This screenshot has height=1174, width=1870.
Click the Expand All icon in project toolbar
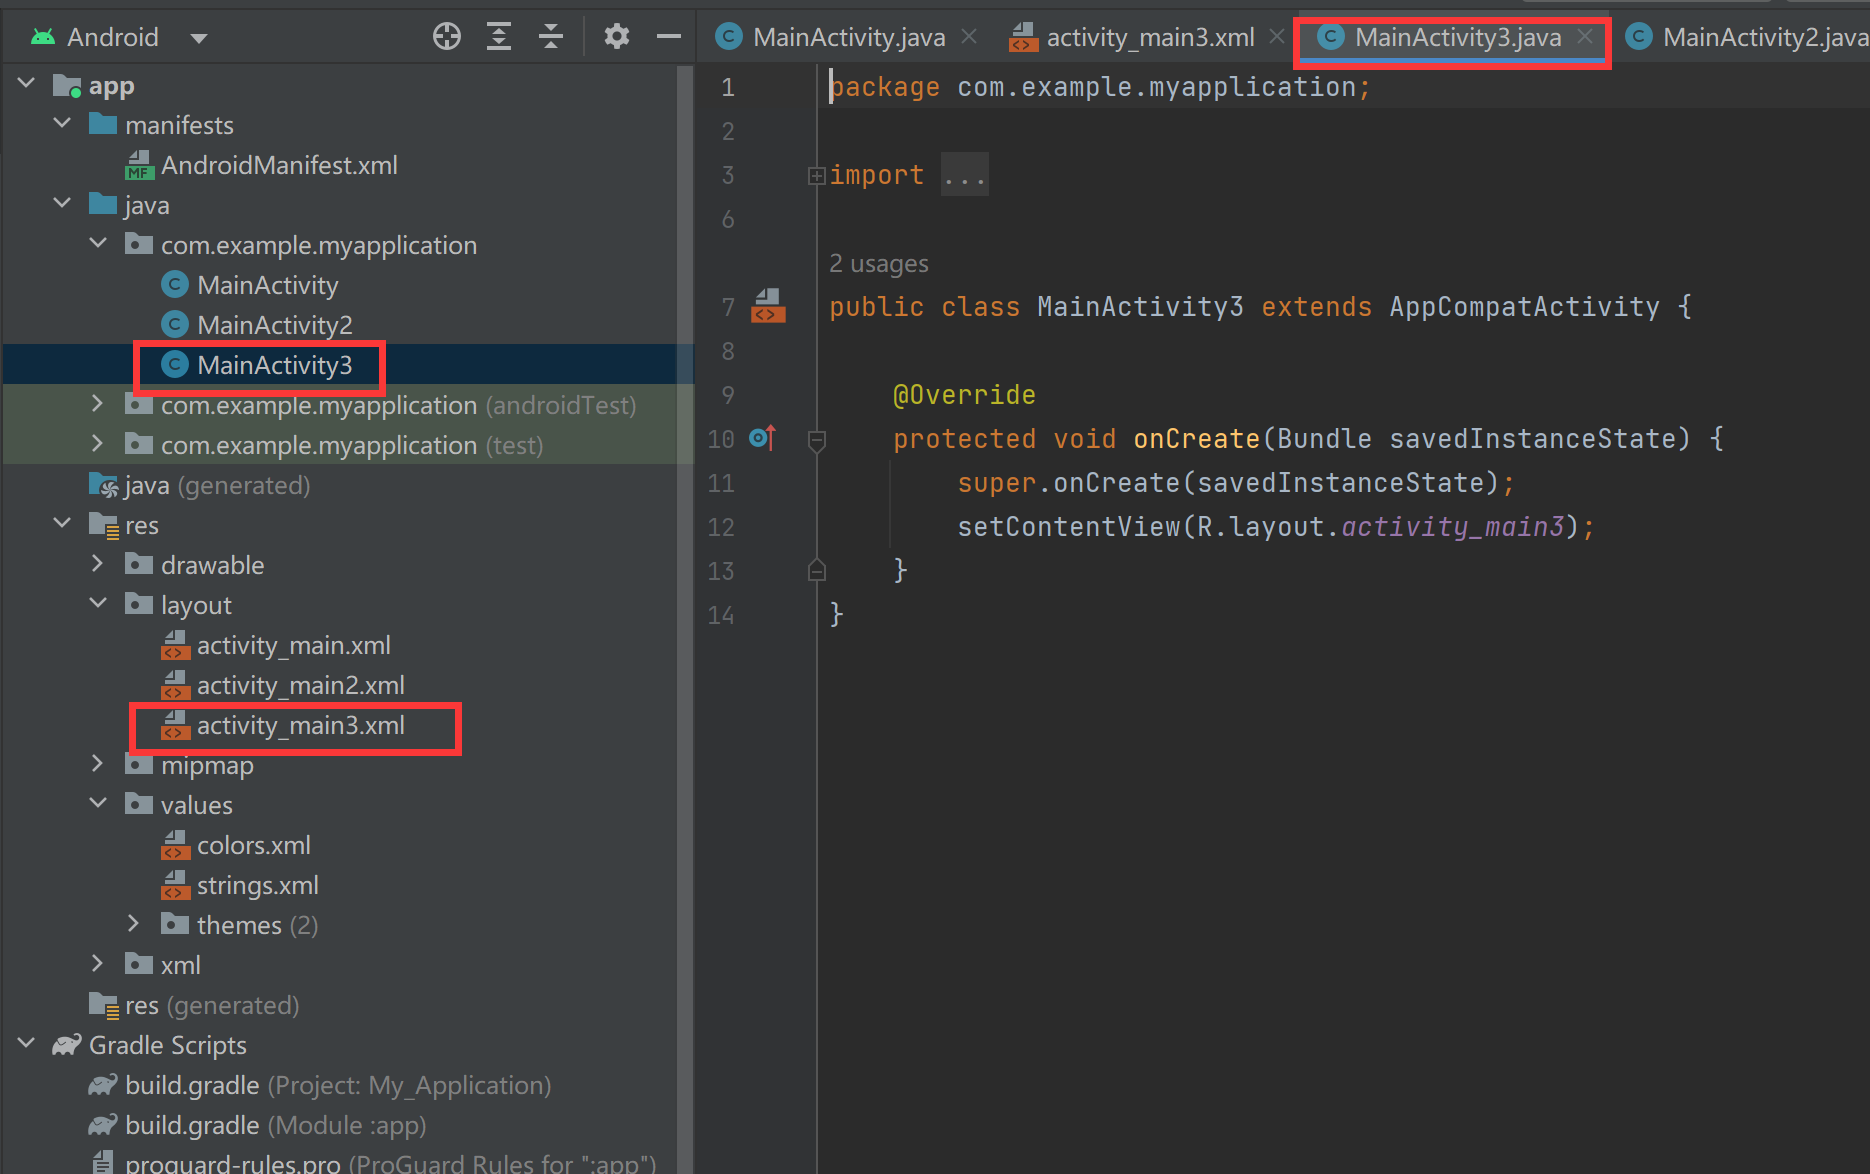coord(498,37)
